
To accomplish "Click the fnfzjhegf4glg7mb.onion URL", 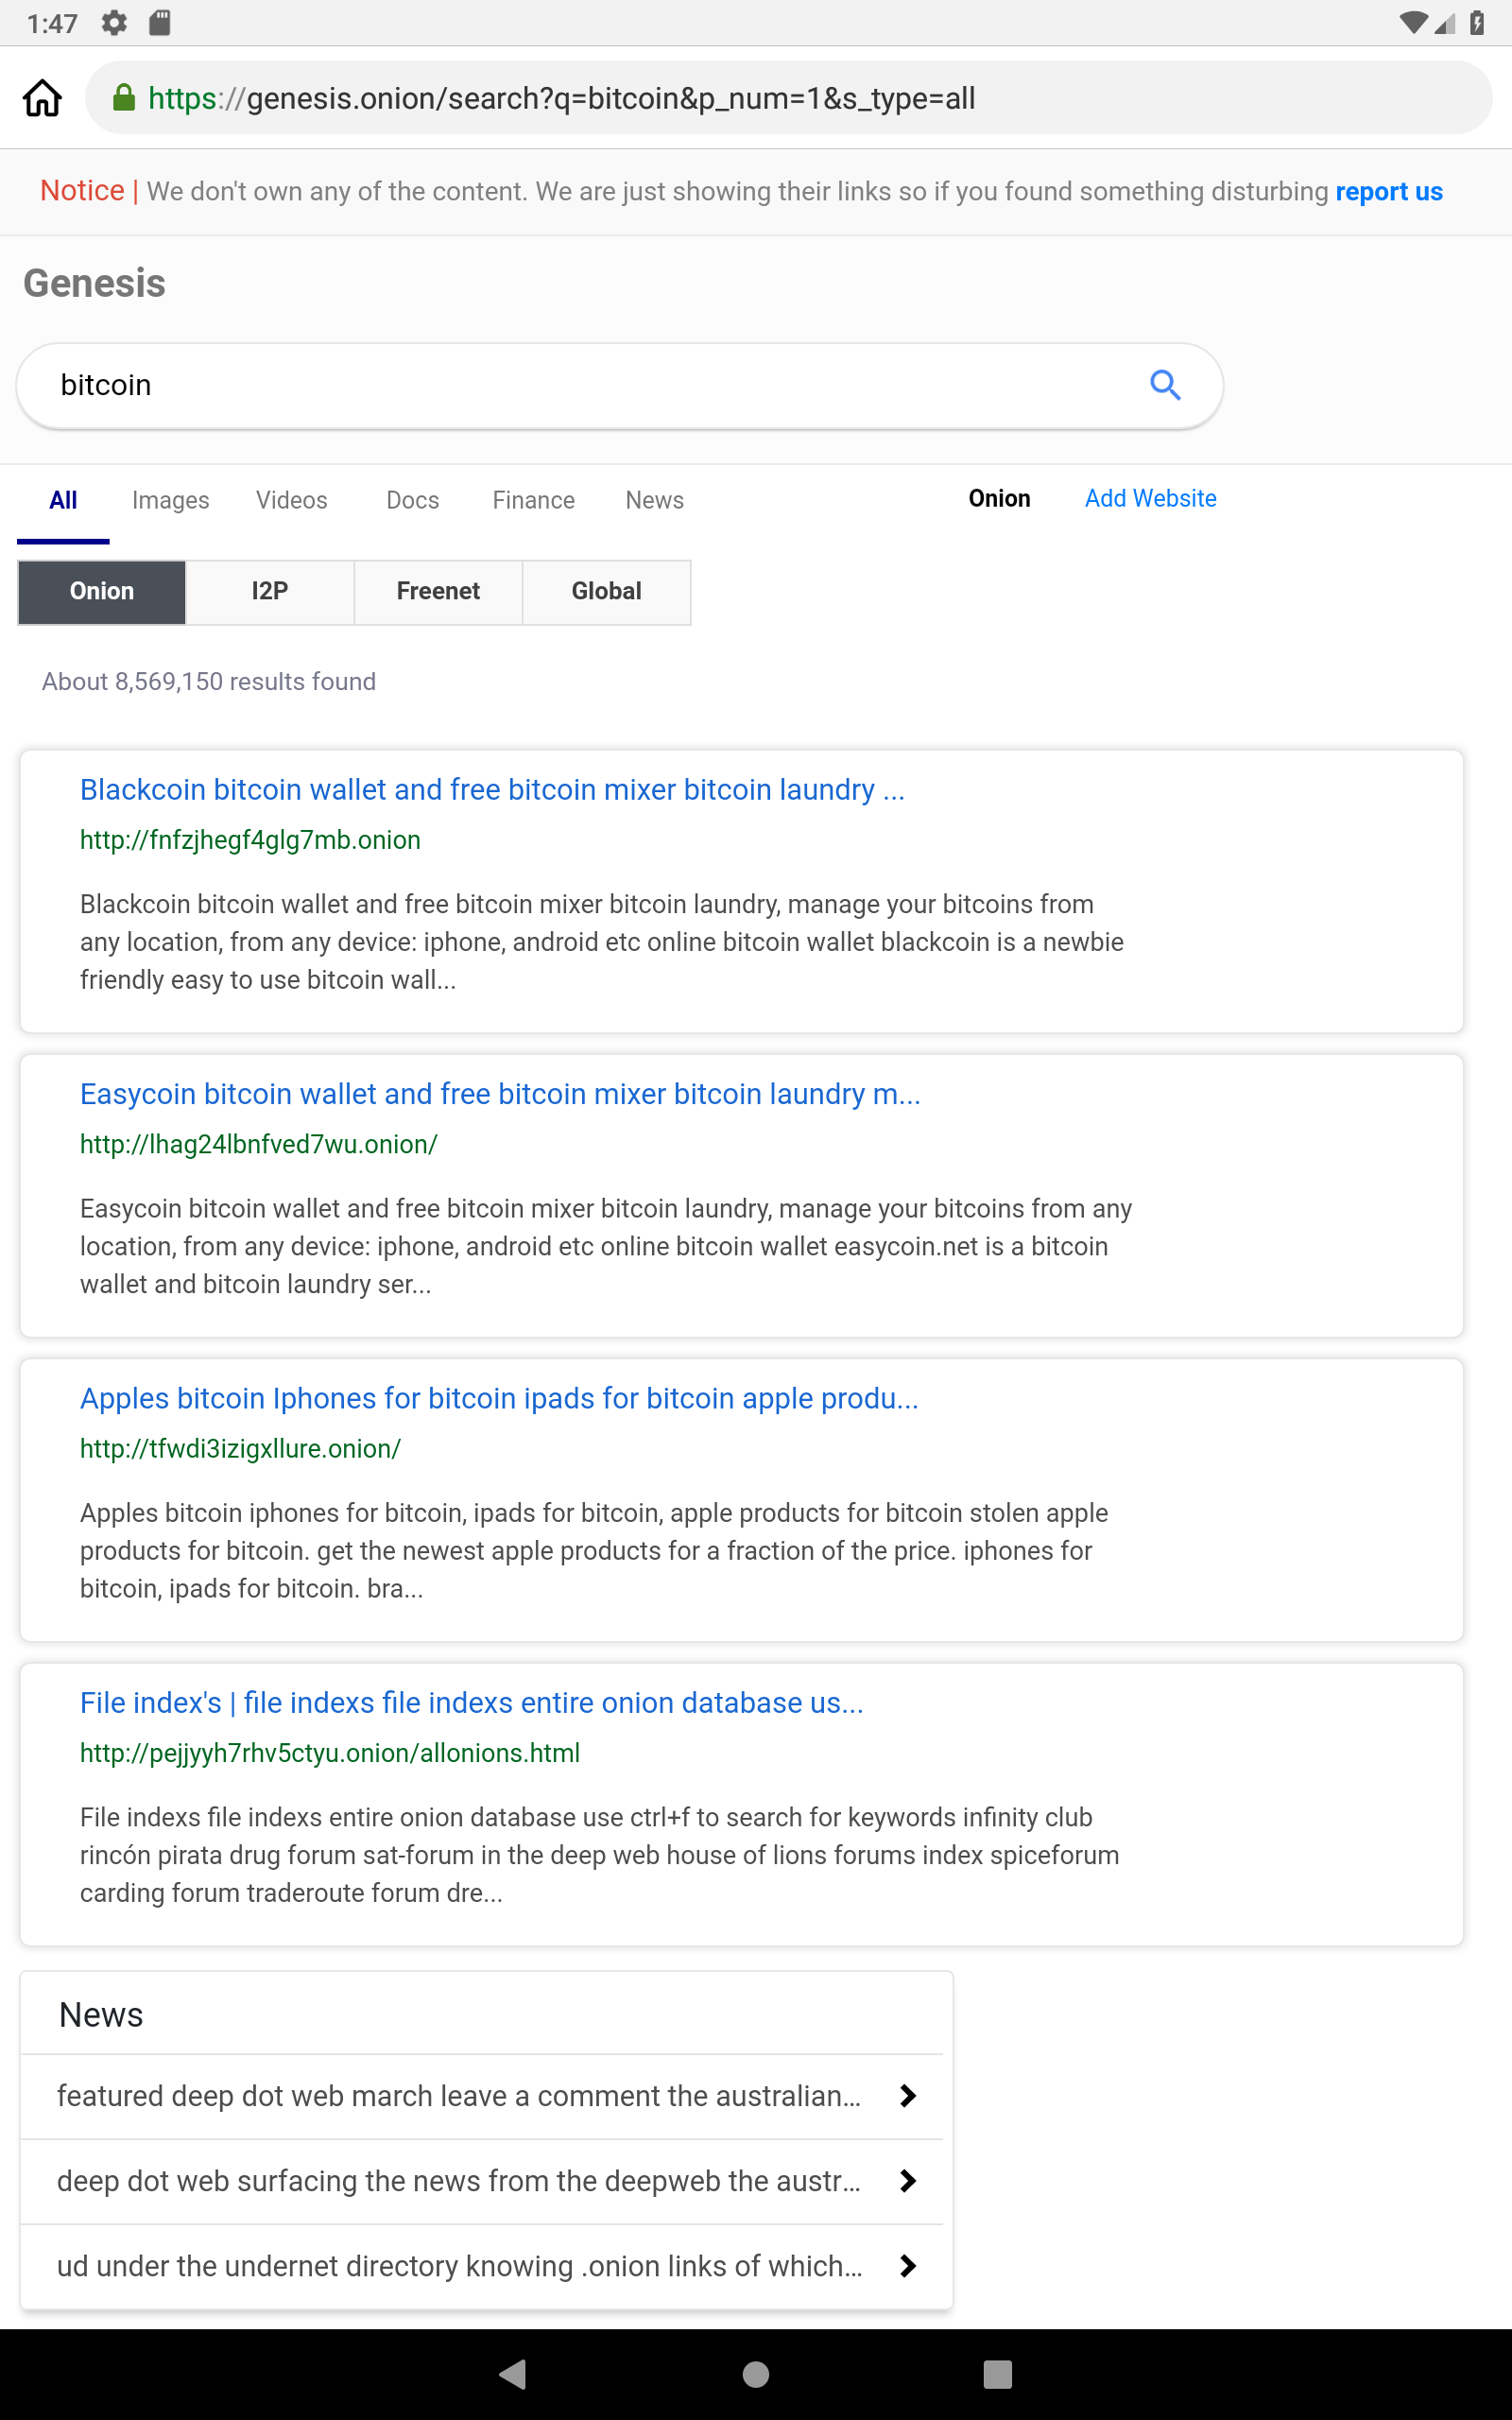I will [250, 840].
